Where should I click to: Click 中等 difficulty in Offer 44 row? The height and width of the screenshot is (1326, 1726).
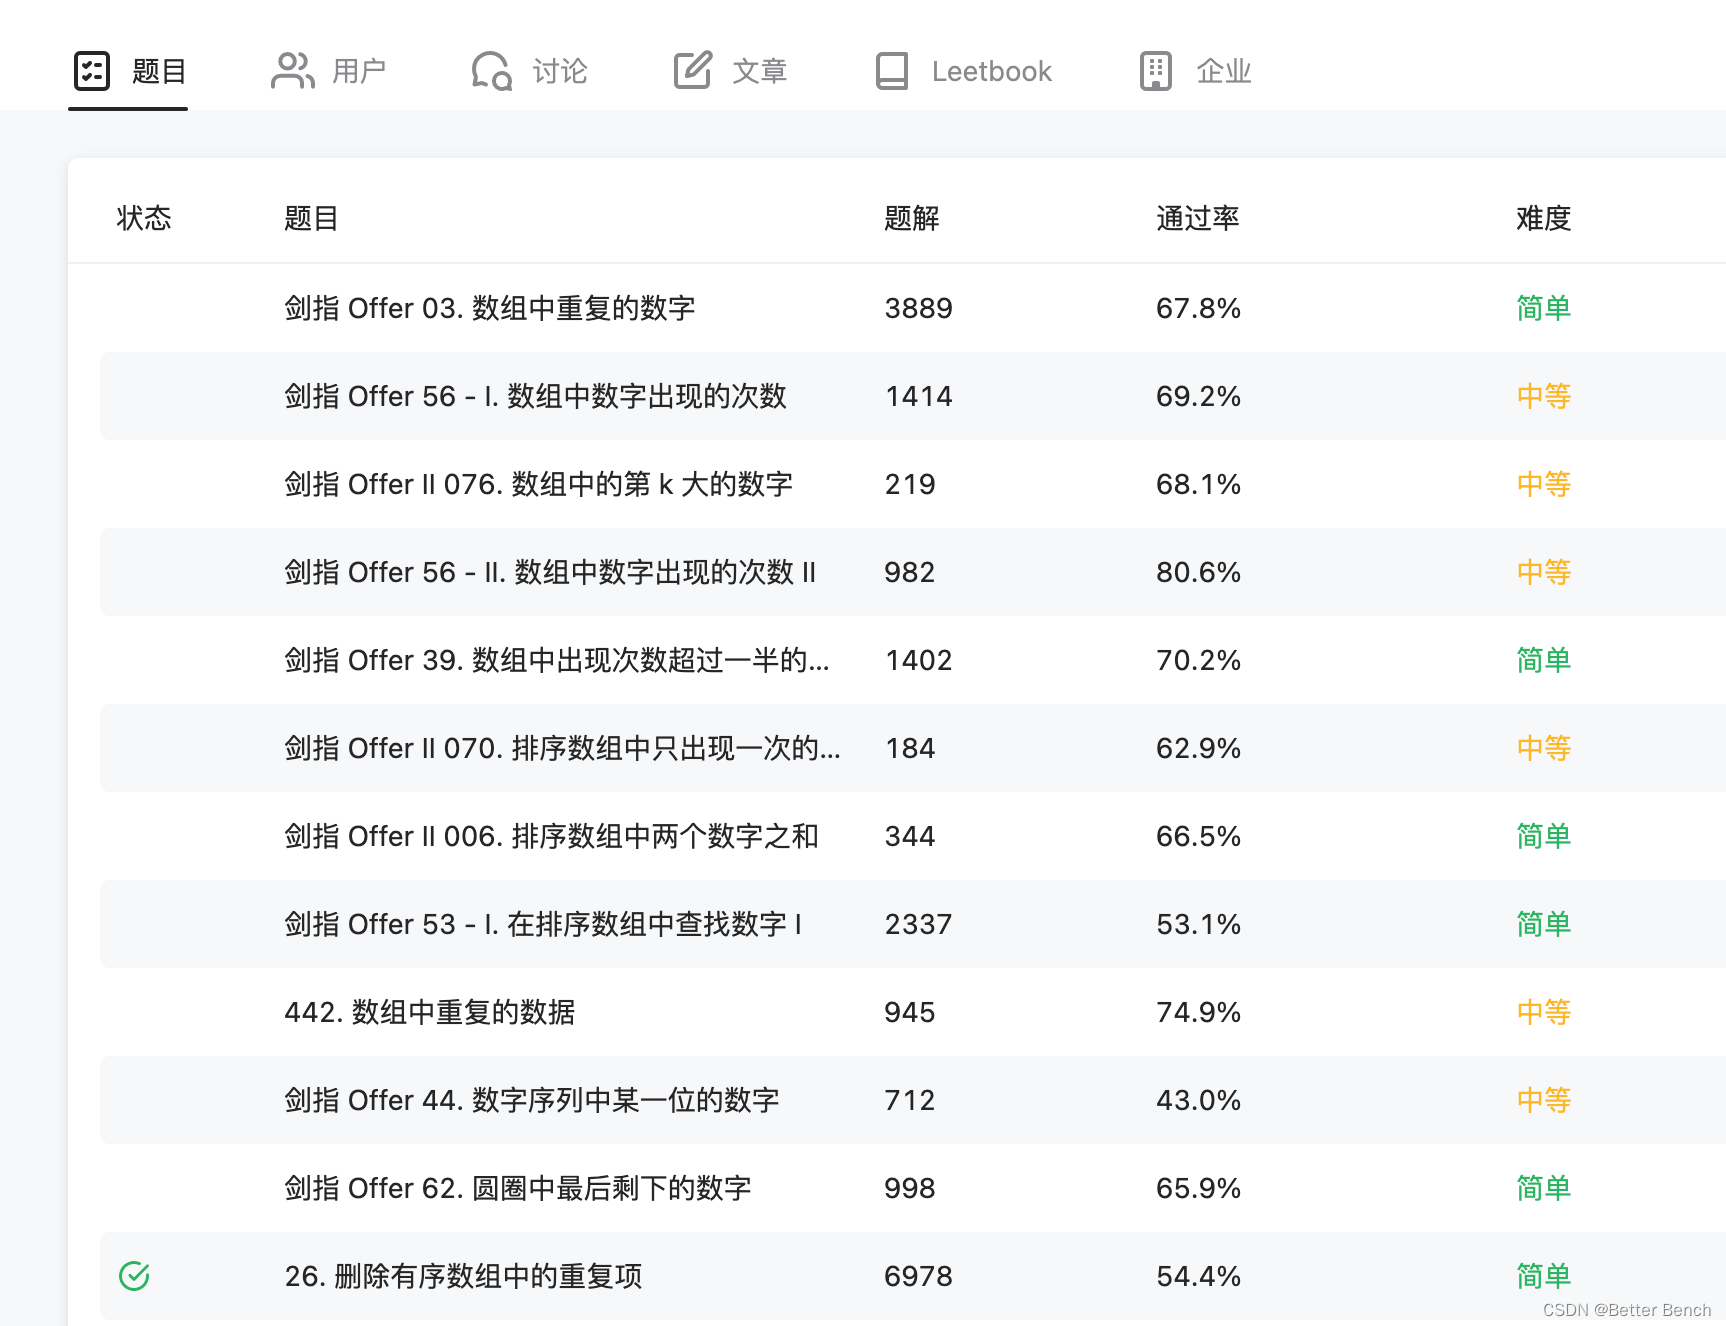[x=1544, y=1100]
